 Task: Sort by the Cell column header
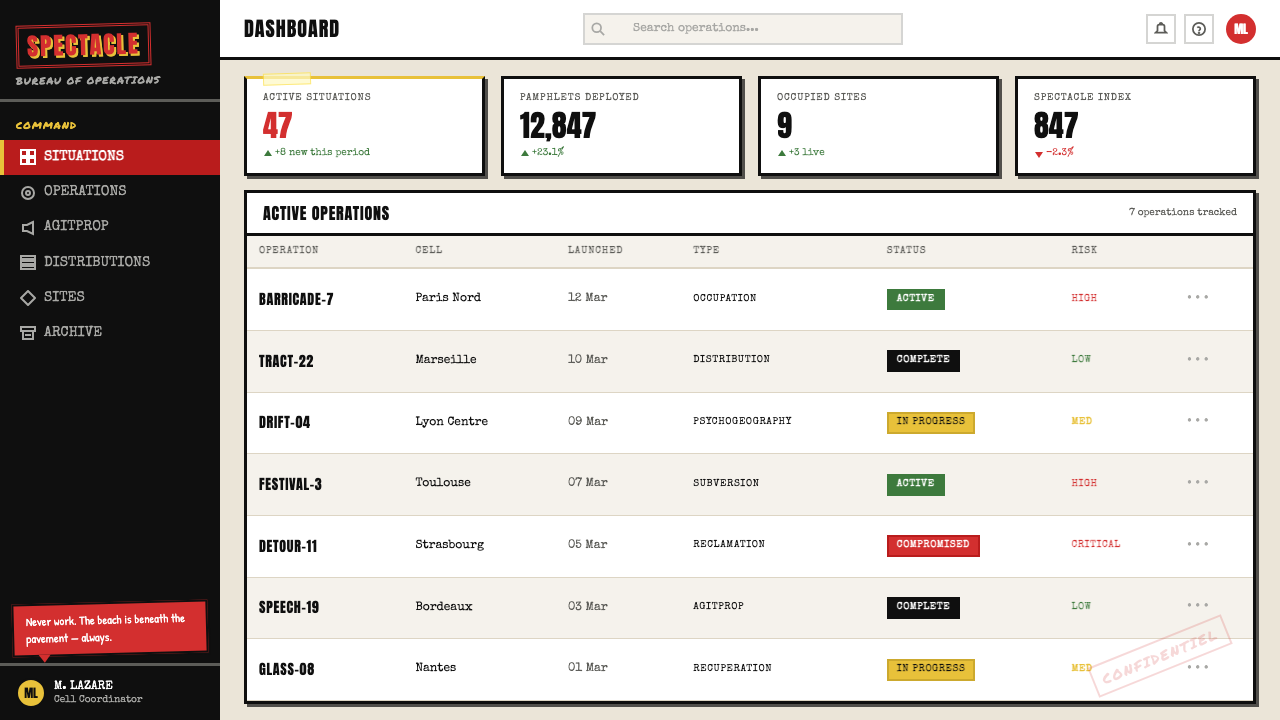[429, 250]
